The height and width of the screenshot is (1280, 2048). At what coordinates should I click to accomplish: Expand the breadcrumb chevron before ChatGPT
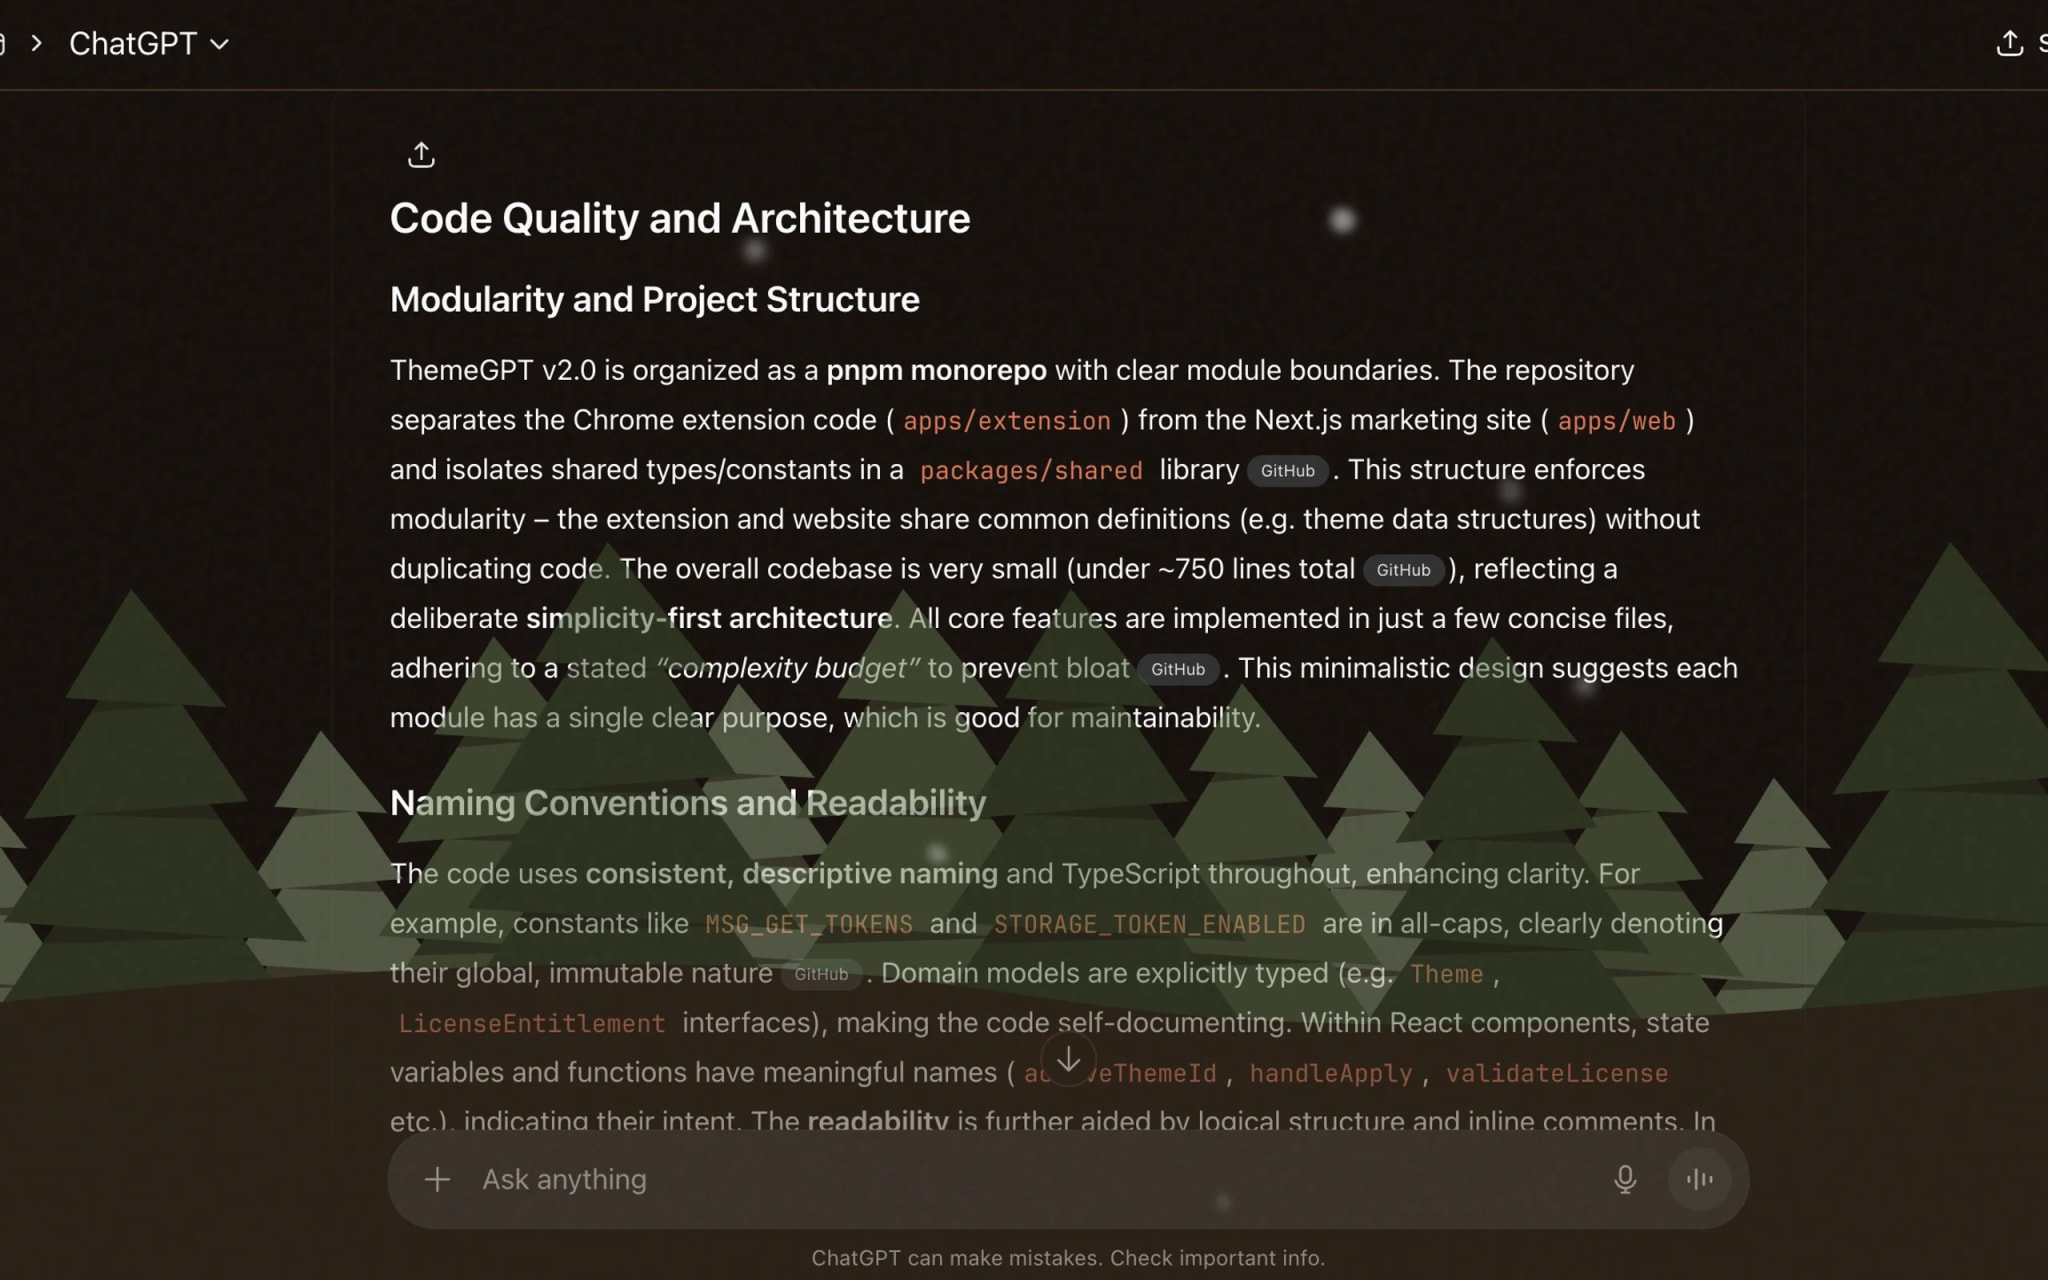37,43
